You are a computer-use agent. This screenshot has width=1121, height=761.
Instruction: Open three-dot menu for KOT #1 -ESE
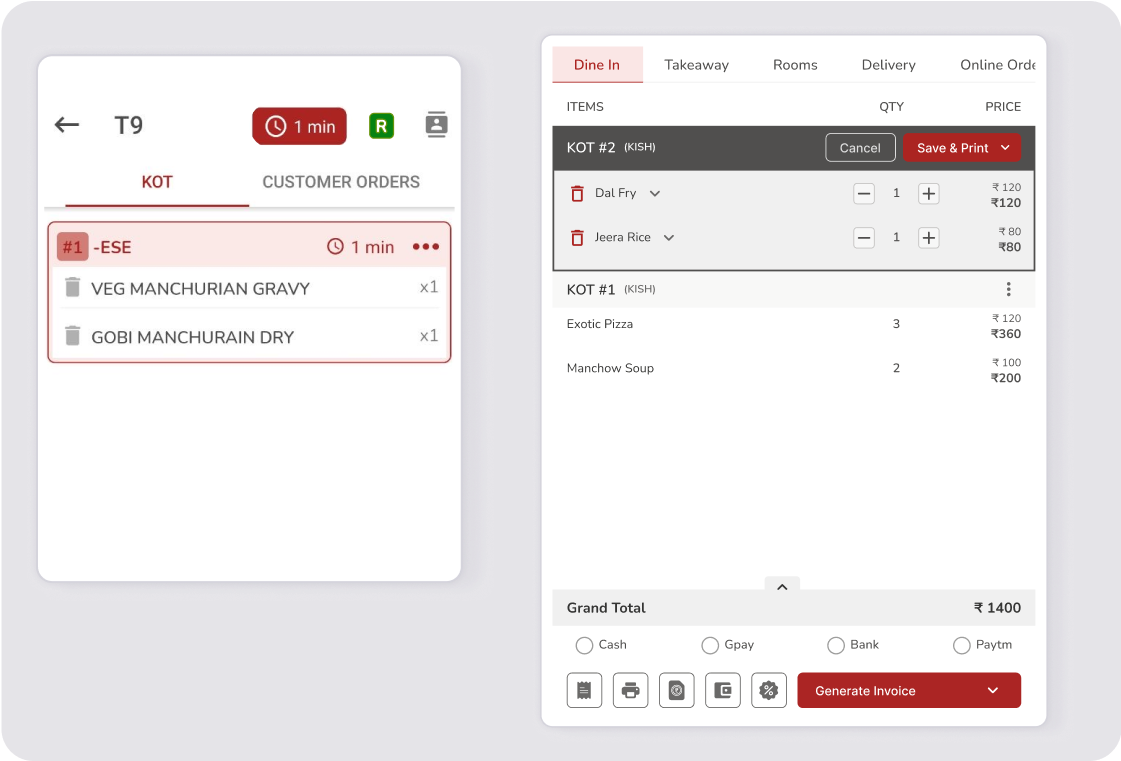point(425,247)
